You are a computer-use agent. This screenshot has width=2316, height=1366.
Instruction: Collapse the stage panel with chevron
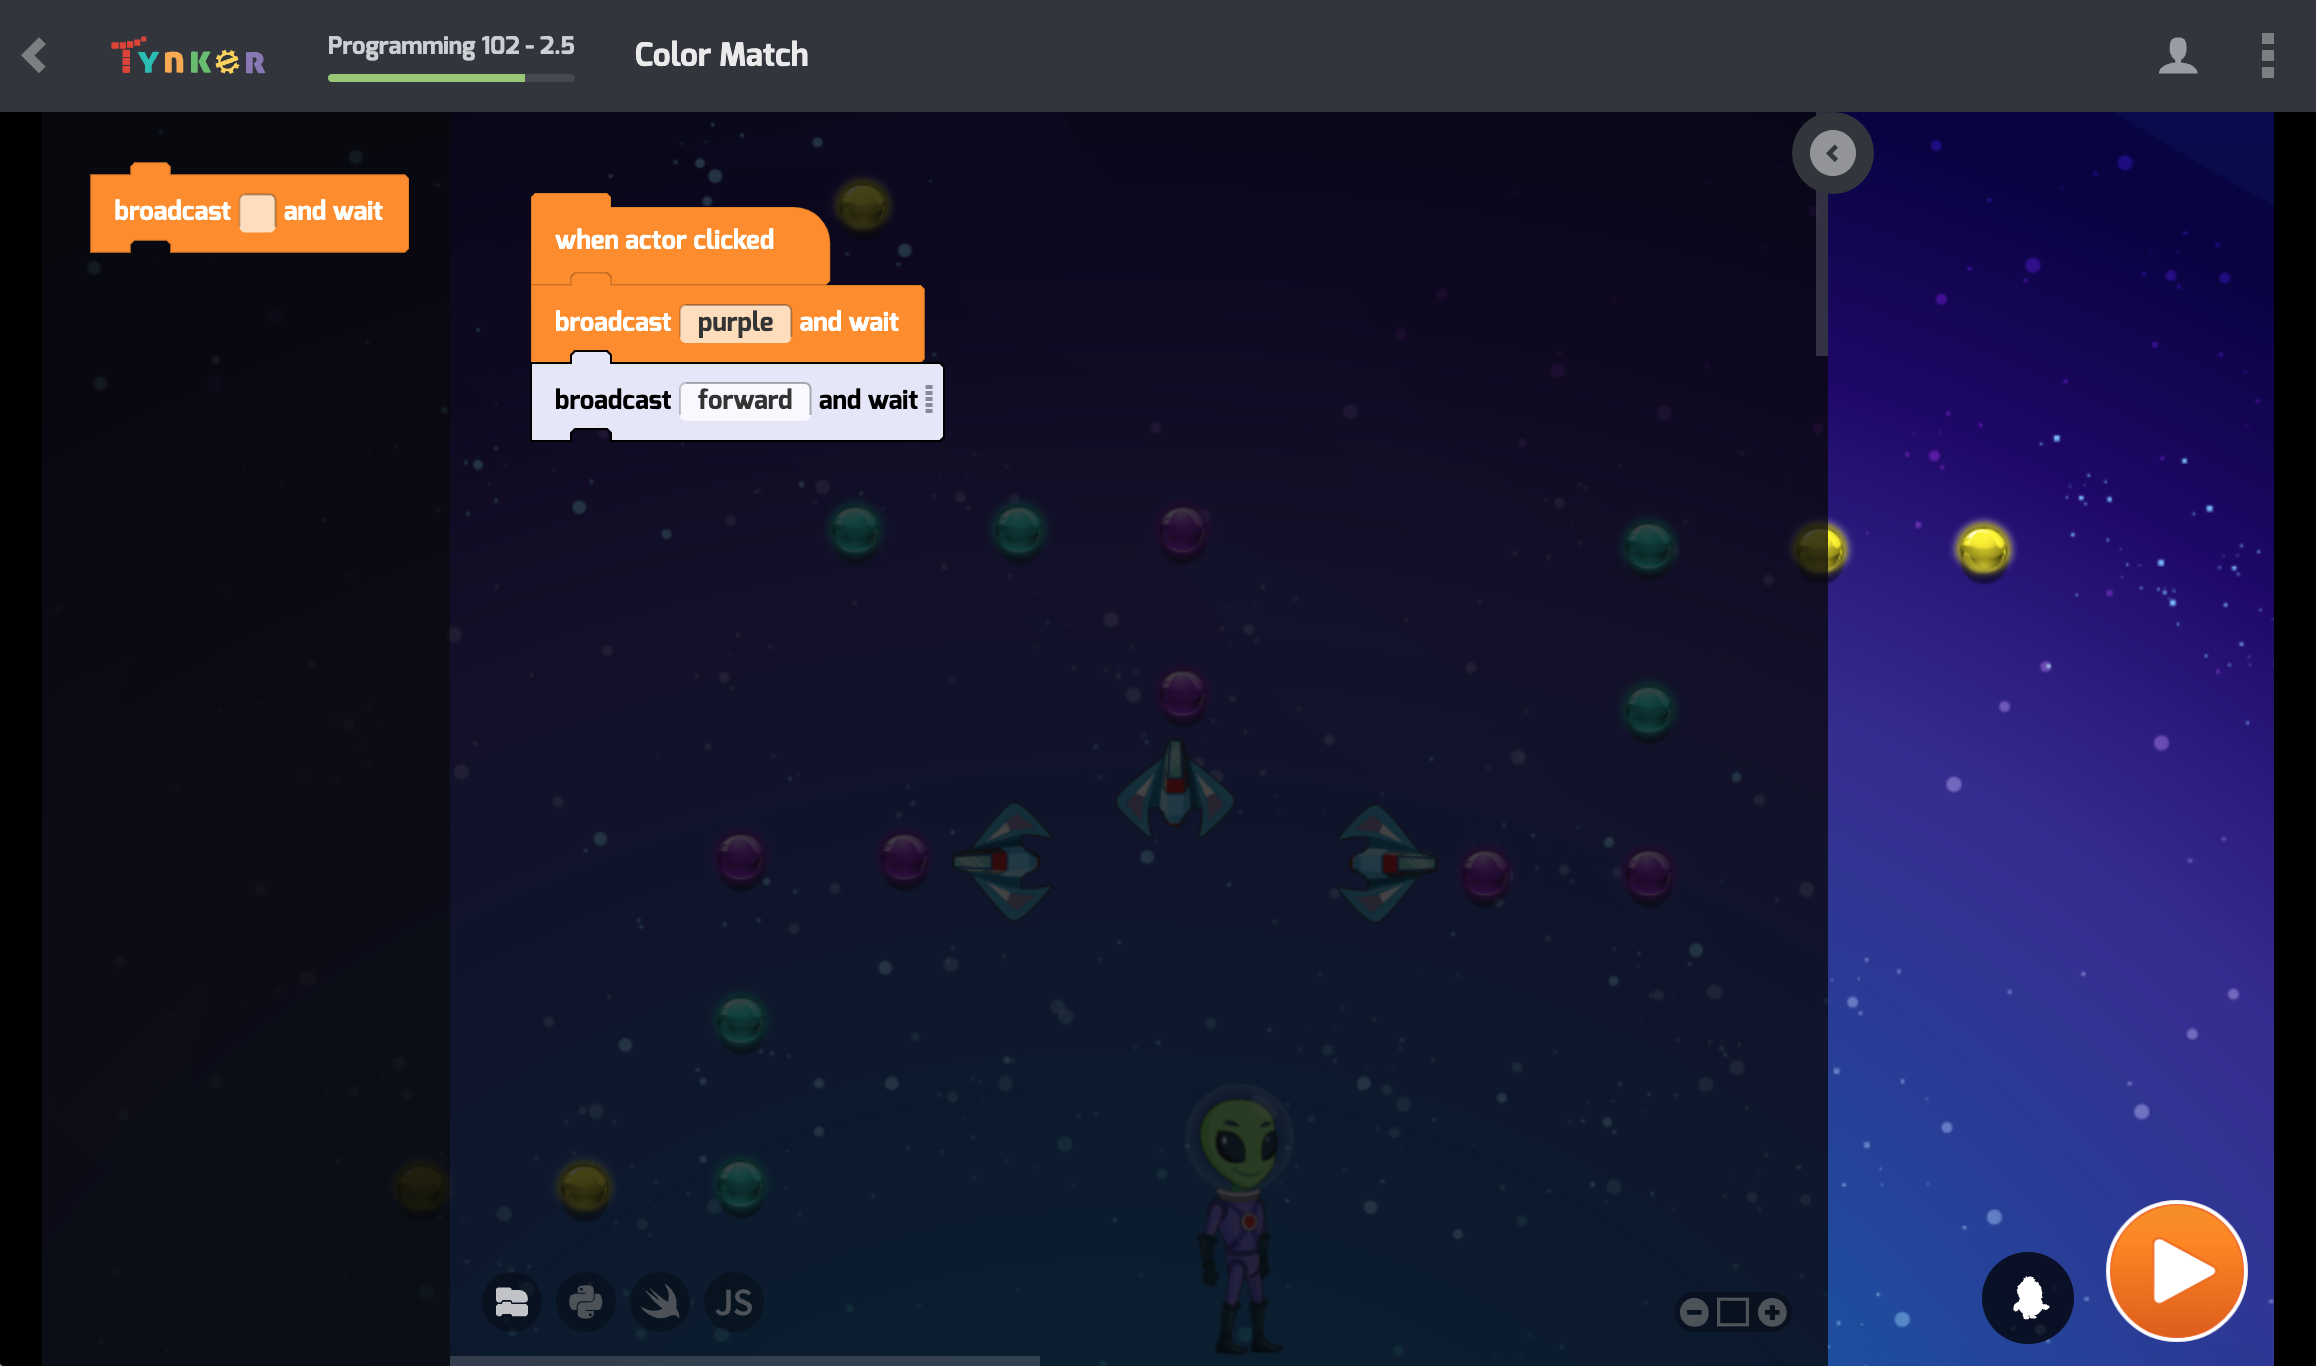click(1832, 153)
